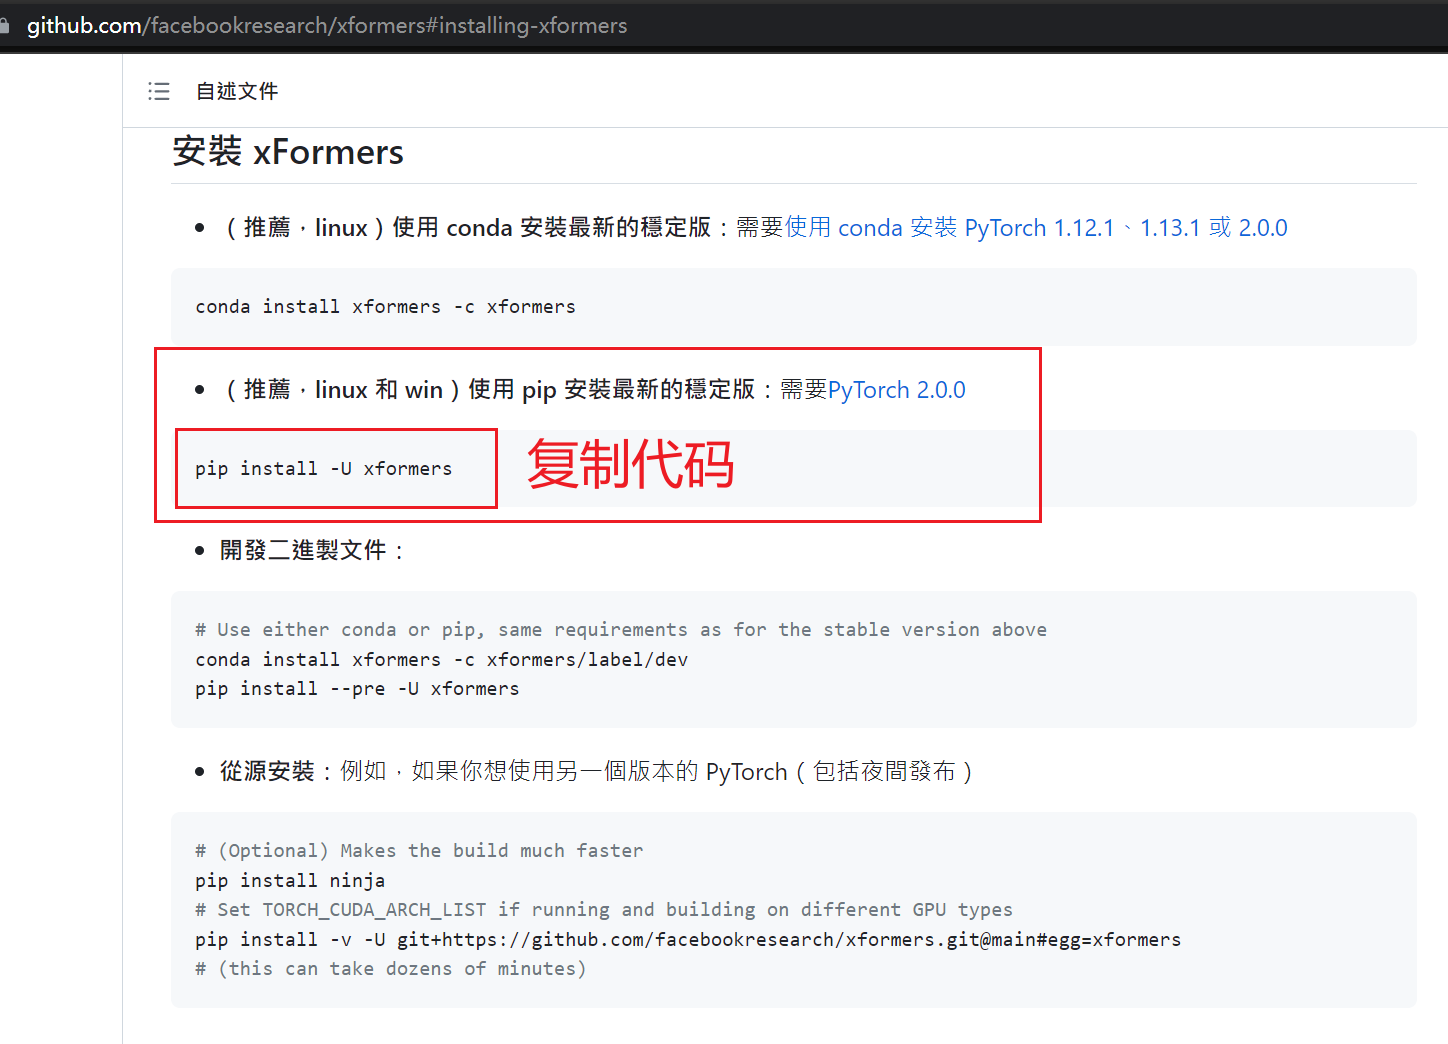Image resolution: width=1448 pixels, height=1044 pixels.
Task: Click the '# Use either conda or pip' comment
Action: click(x=621, y=630)
